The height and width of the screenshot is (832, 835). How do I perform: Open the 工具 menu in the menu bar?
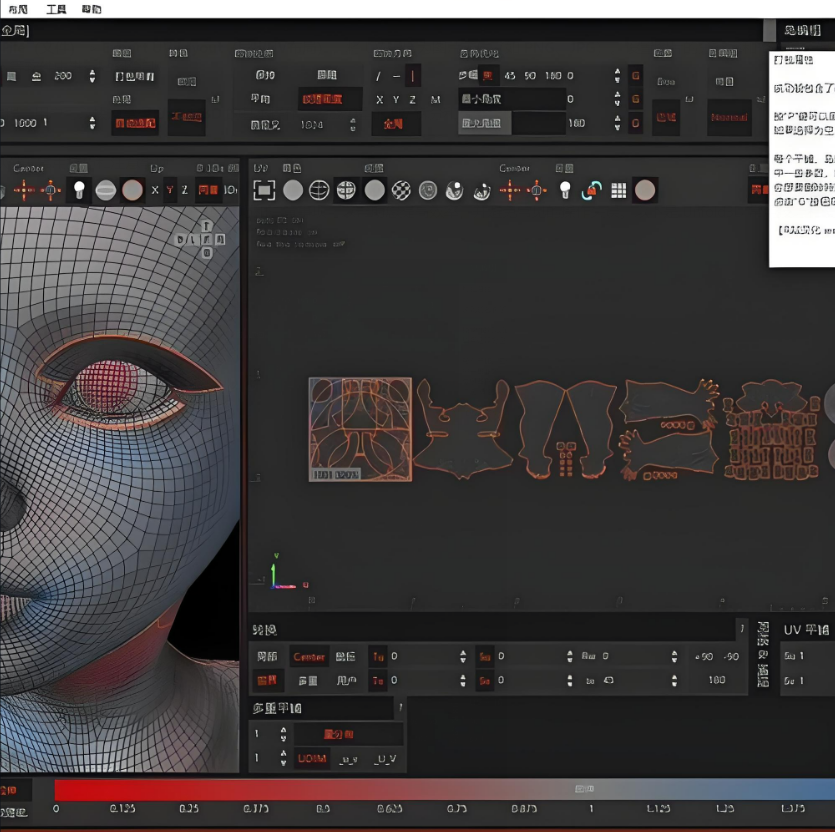(x=56, y=9)
